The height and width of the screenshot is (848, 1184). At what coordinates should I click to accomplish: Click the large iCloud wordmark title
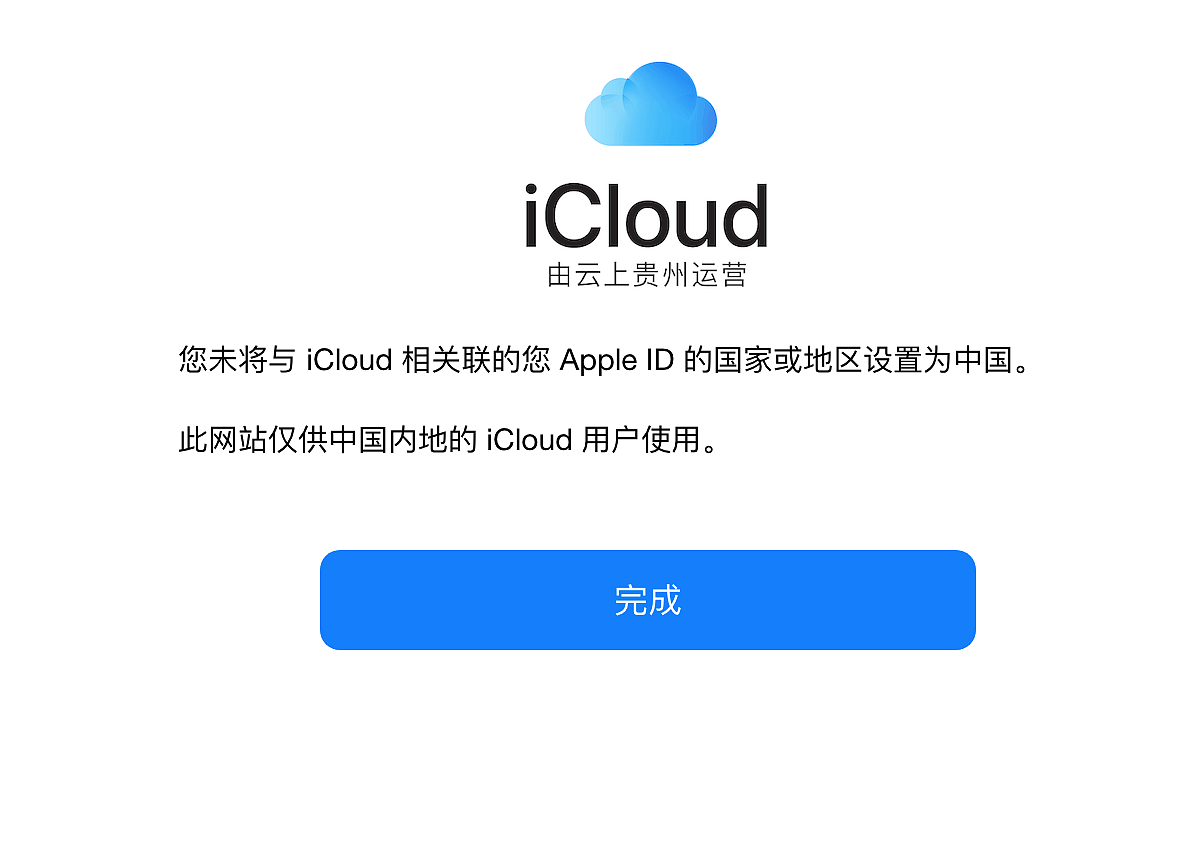[646, 217]
